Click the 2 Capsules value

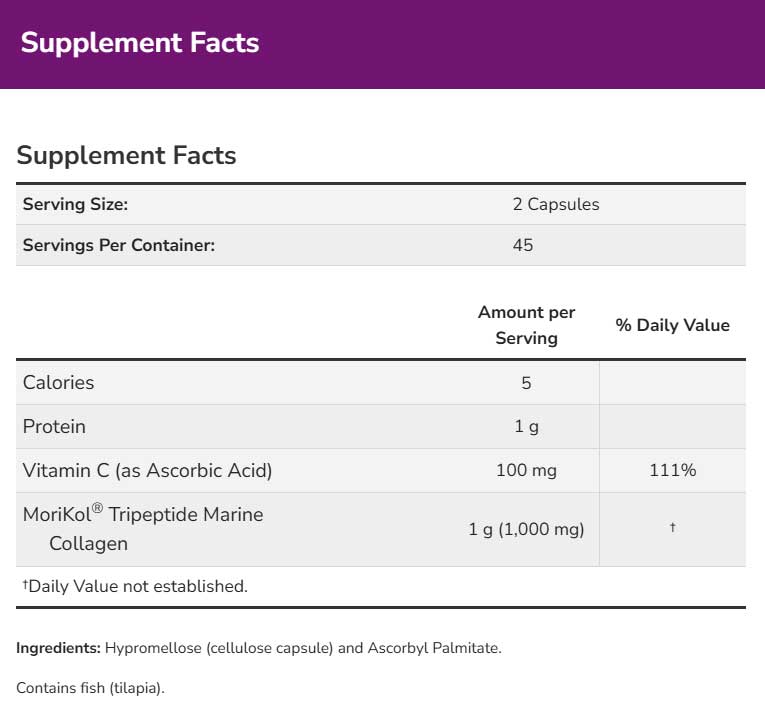click(x=556, y=204)
